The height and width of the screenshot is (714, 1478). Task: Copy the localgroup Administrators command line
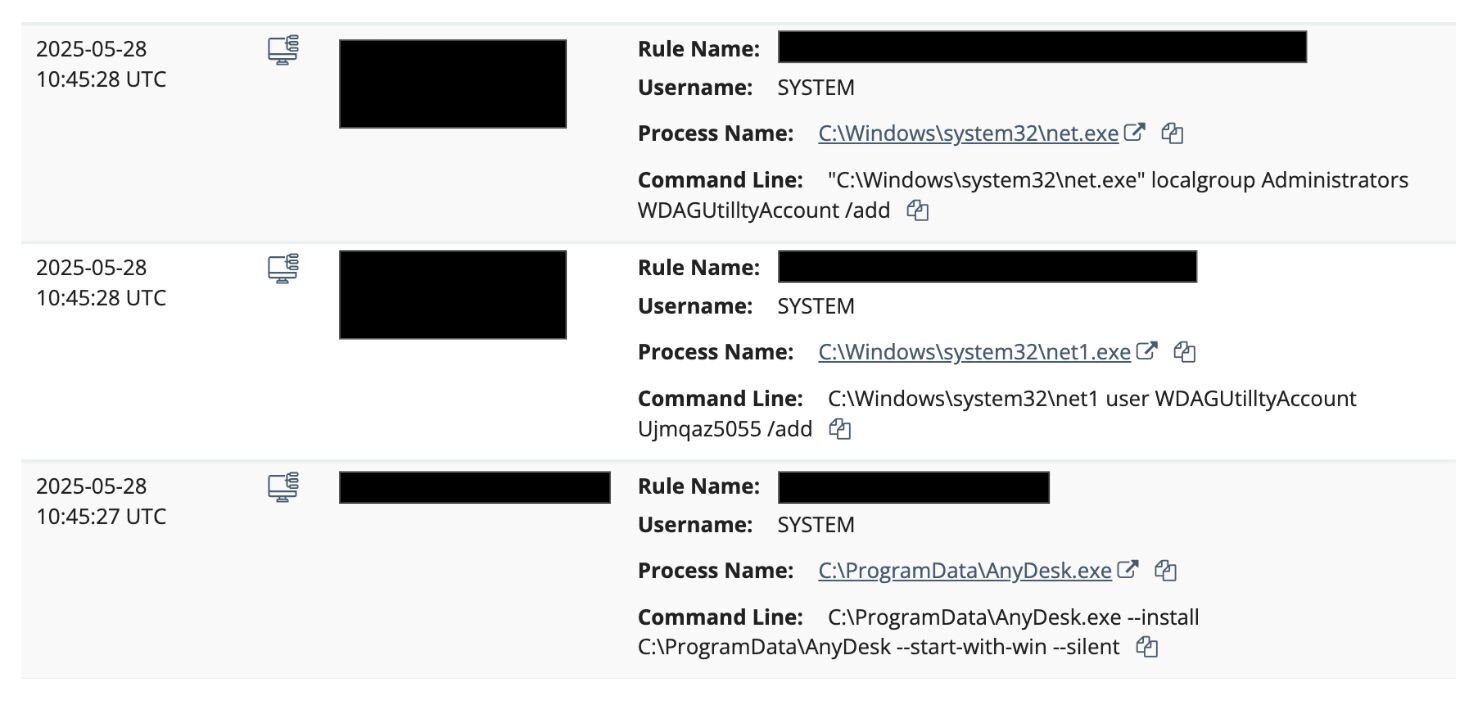[x=917, y=211]
